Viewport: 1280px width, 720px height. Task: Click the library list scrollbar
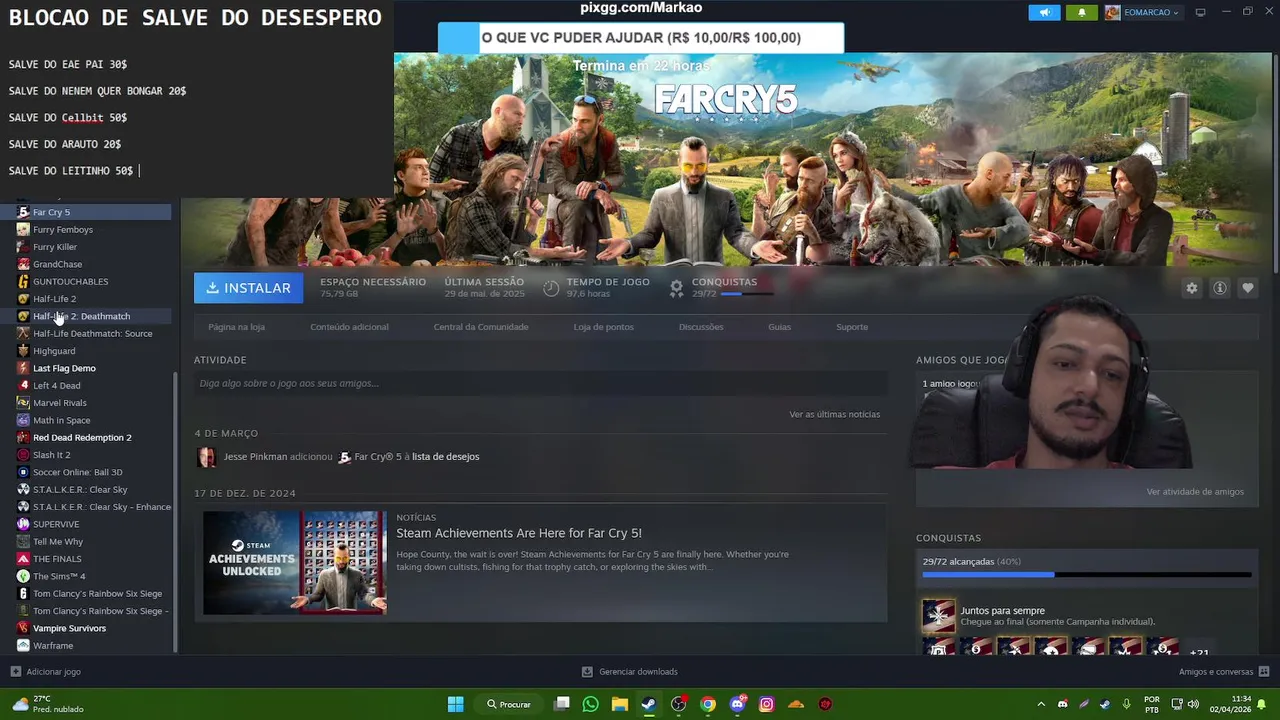[x=175, y=513]
